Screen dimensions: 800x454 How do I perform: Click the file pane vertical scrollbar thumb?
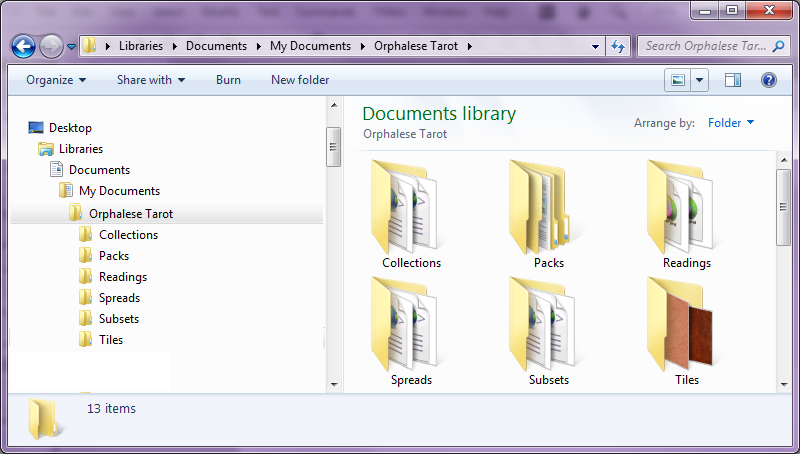pyautogui.click(x=783, y=207)
